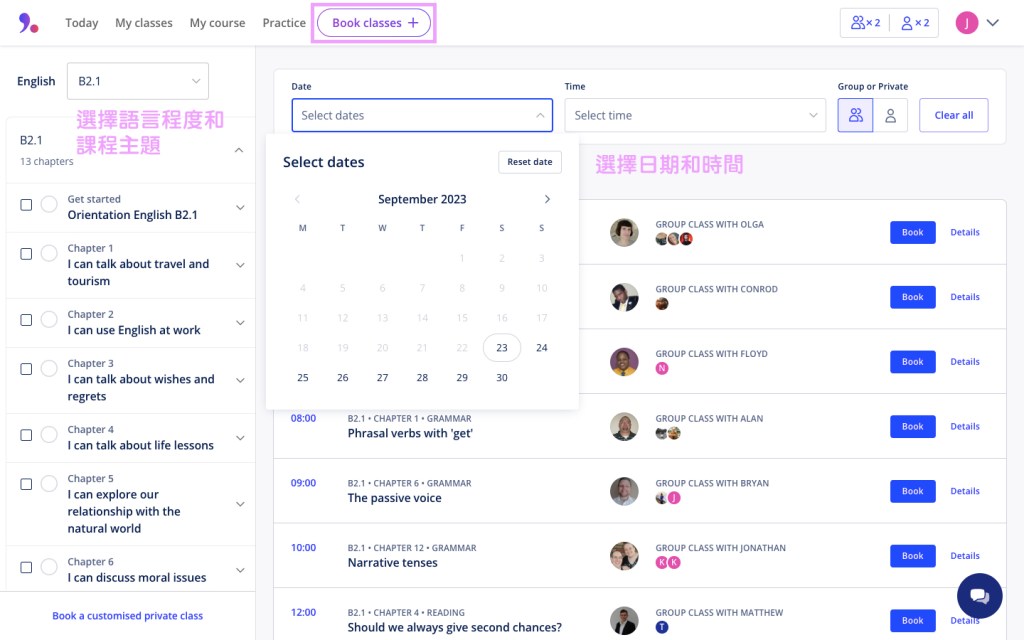
Task: Click the Lingoda logo icon
Action: tap(28, 23)
